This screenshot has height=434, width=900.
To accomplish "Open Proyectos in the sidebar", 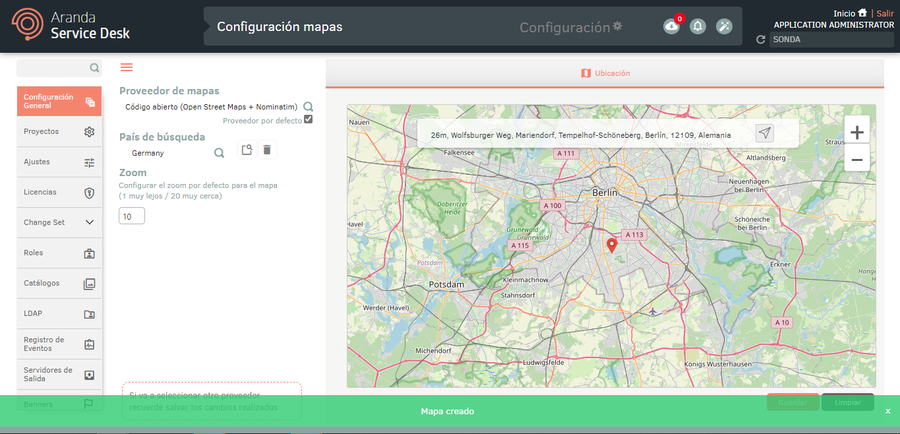I will click(x=59, y=131).
